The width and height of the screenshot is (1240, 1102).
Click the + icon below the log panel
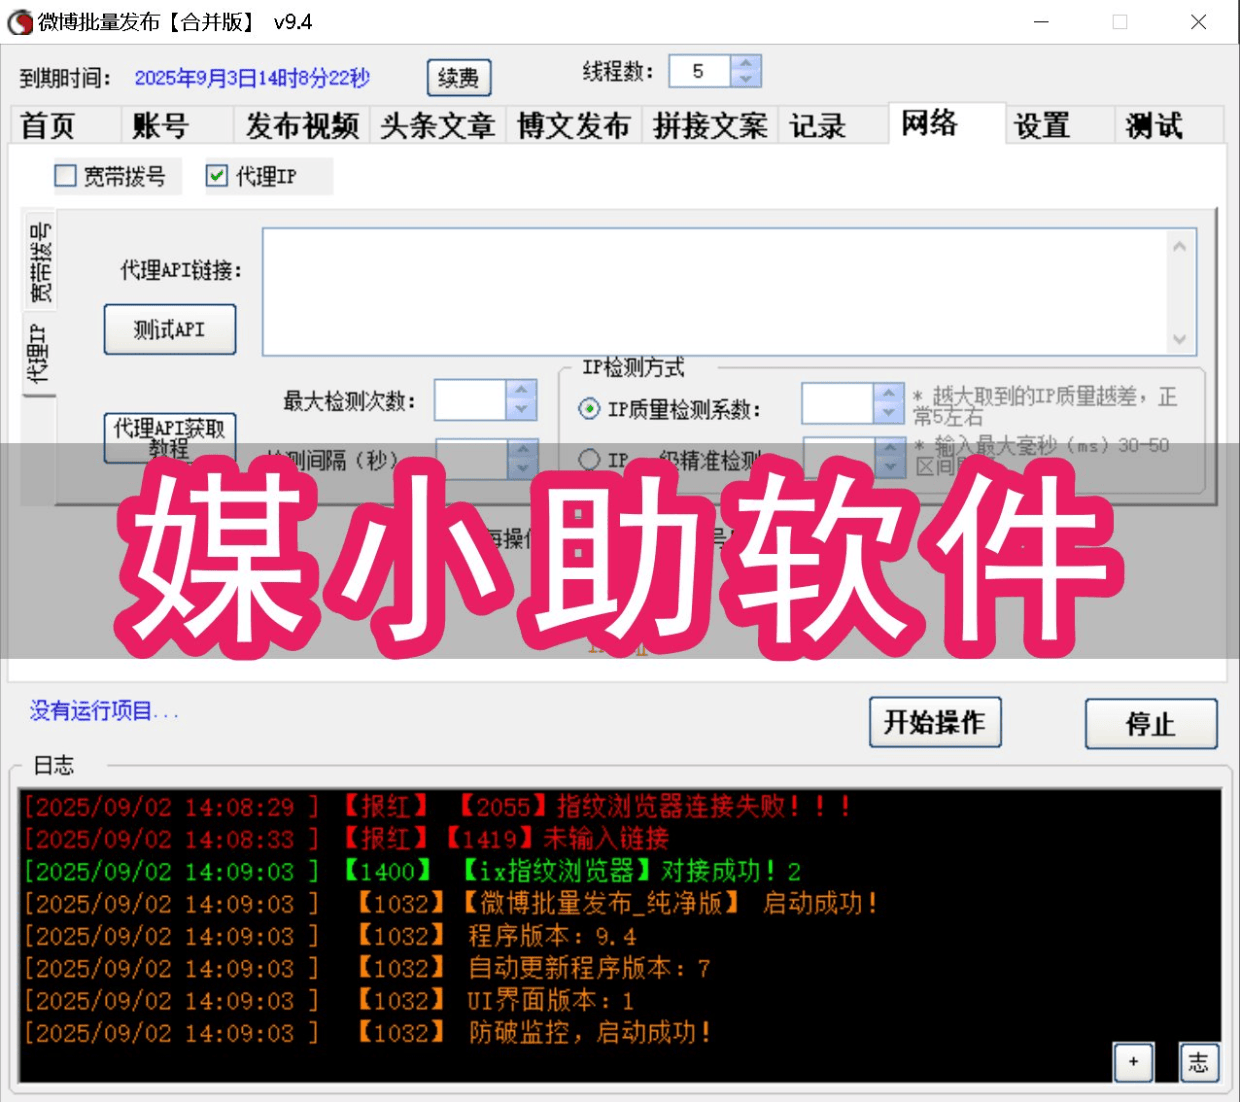[1133, 1063]
